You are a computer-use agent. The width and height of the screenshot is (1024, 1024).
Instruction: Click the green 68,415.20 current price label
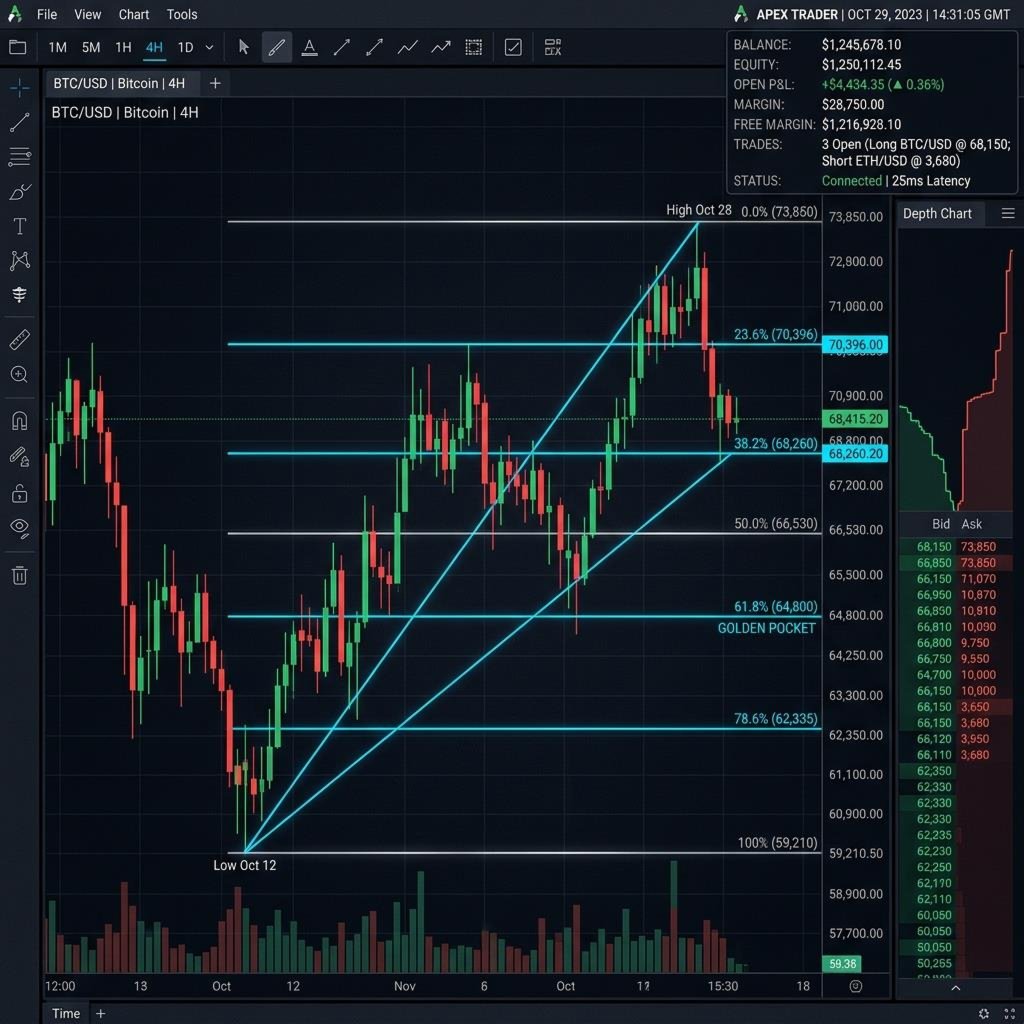855,419
